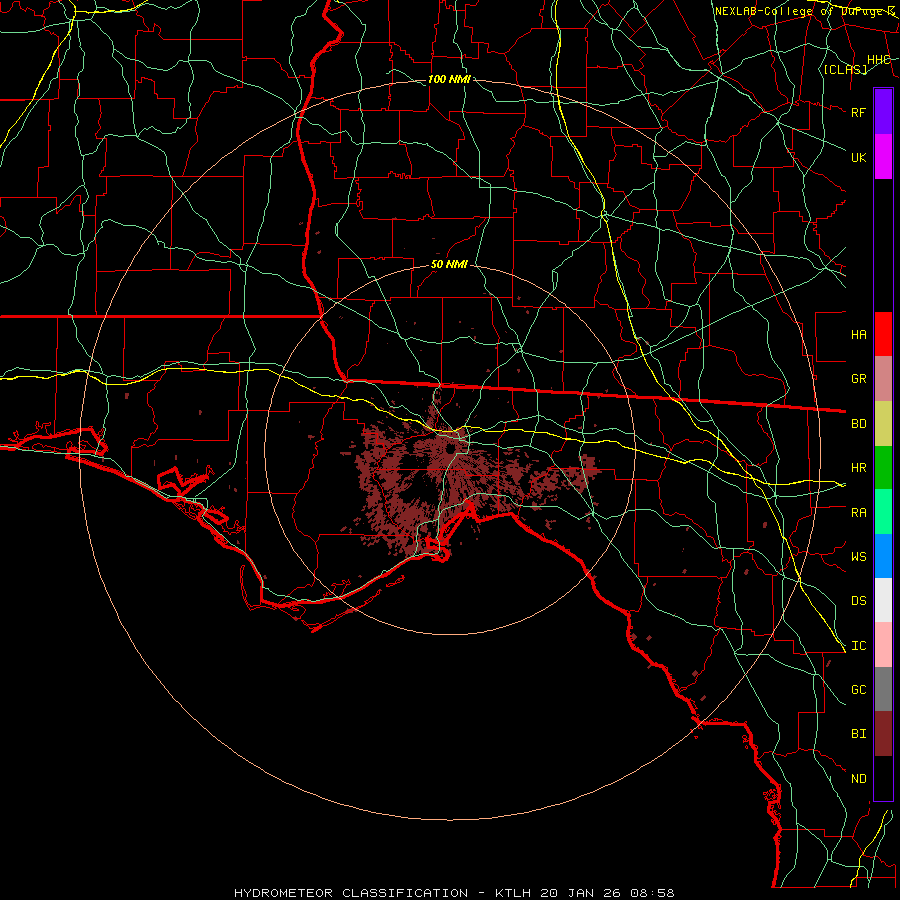Click the WS blue legend swatch
The width and height of the screenshot is (900, 900).
[883, 556]
